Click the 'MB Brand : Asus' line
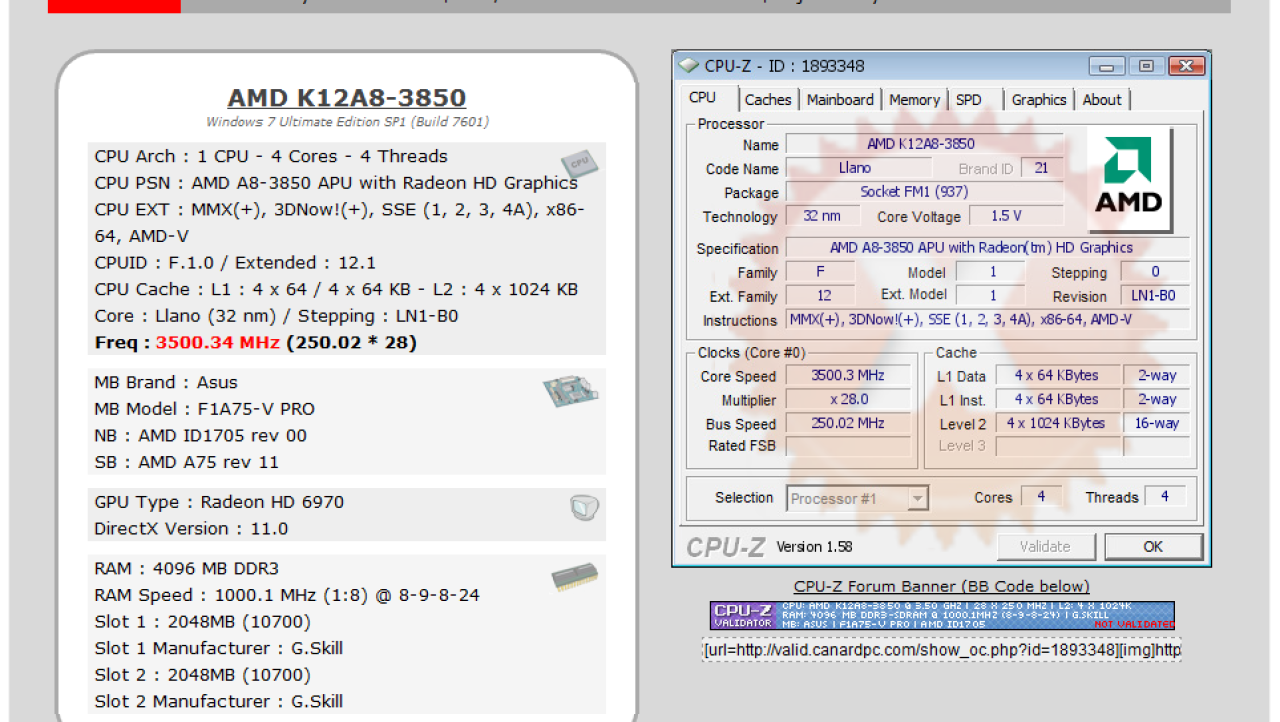The width and height of the screenshot is (1280, 722). (166, 382)
